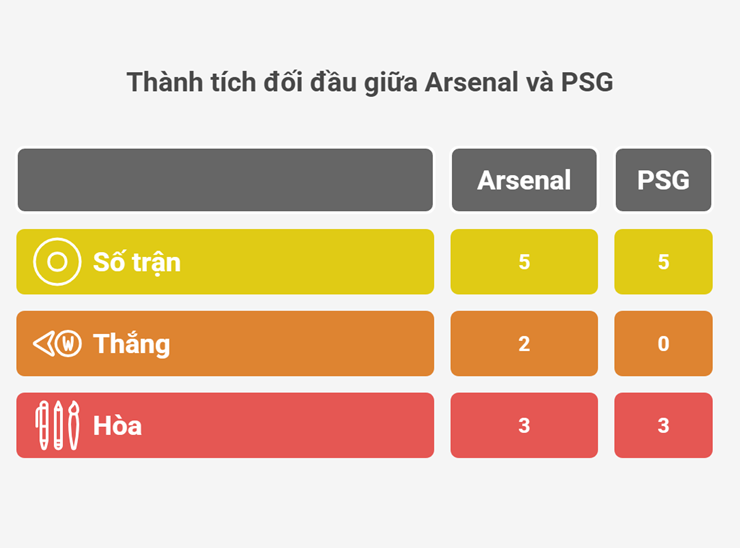Click the Số trận row label text

click(x=137, y=262)
